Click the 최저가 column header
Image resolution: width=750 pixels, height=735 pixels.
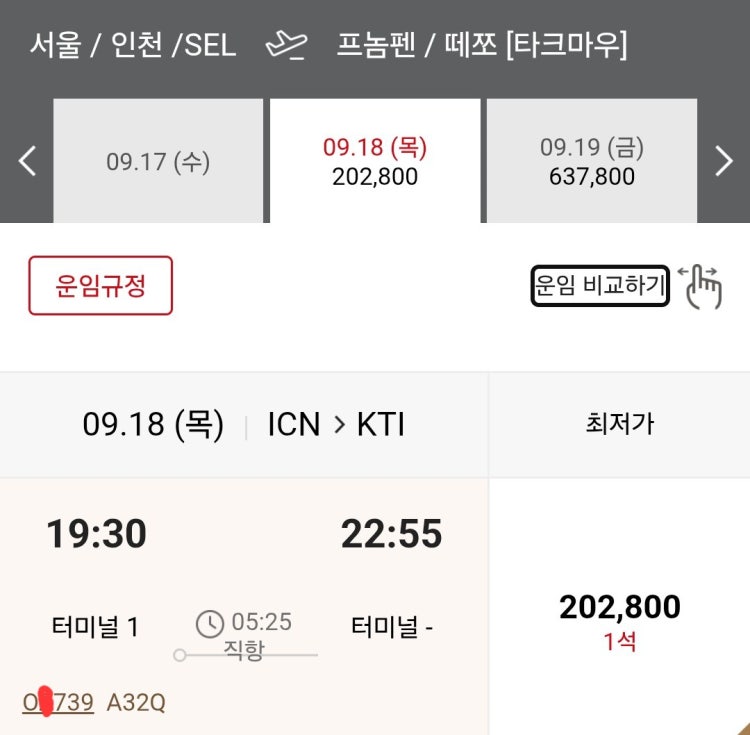(619, 425)
